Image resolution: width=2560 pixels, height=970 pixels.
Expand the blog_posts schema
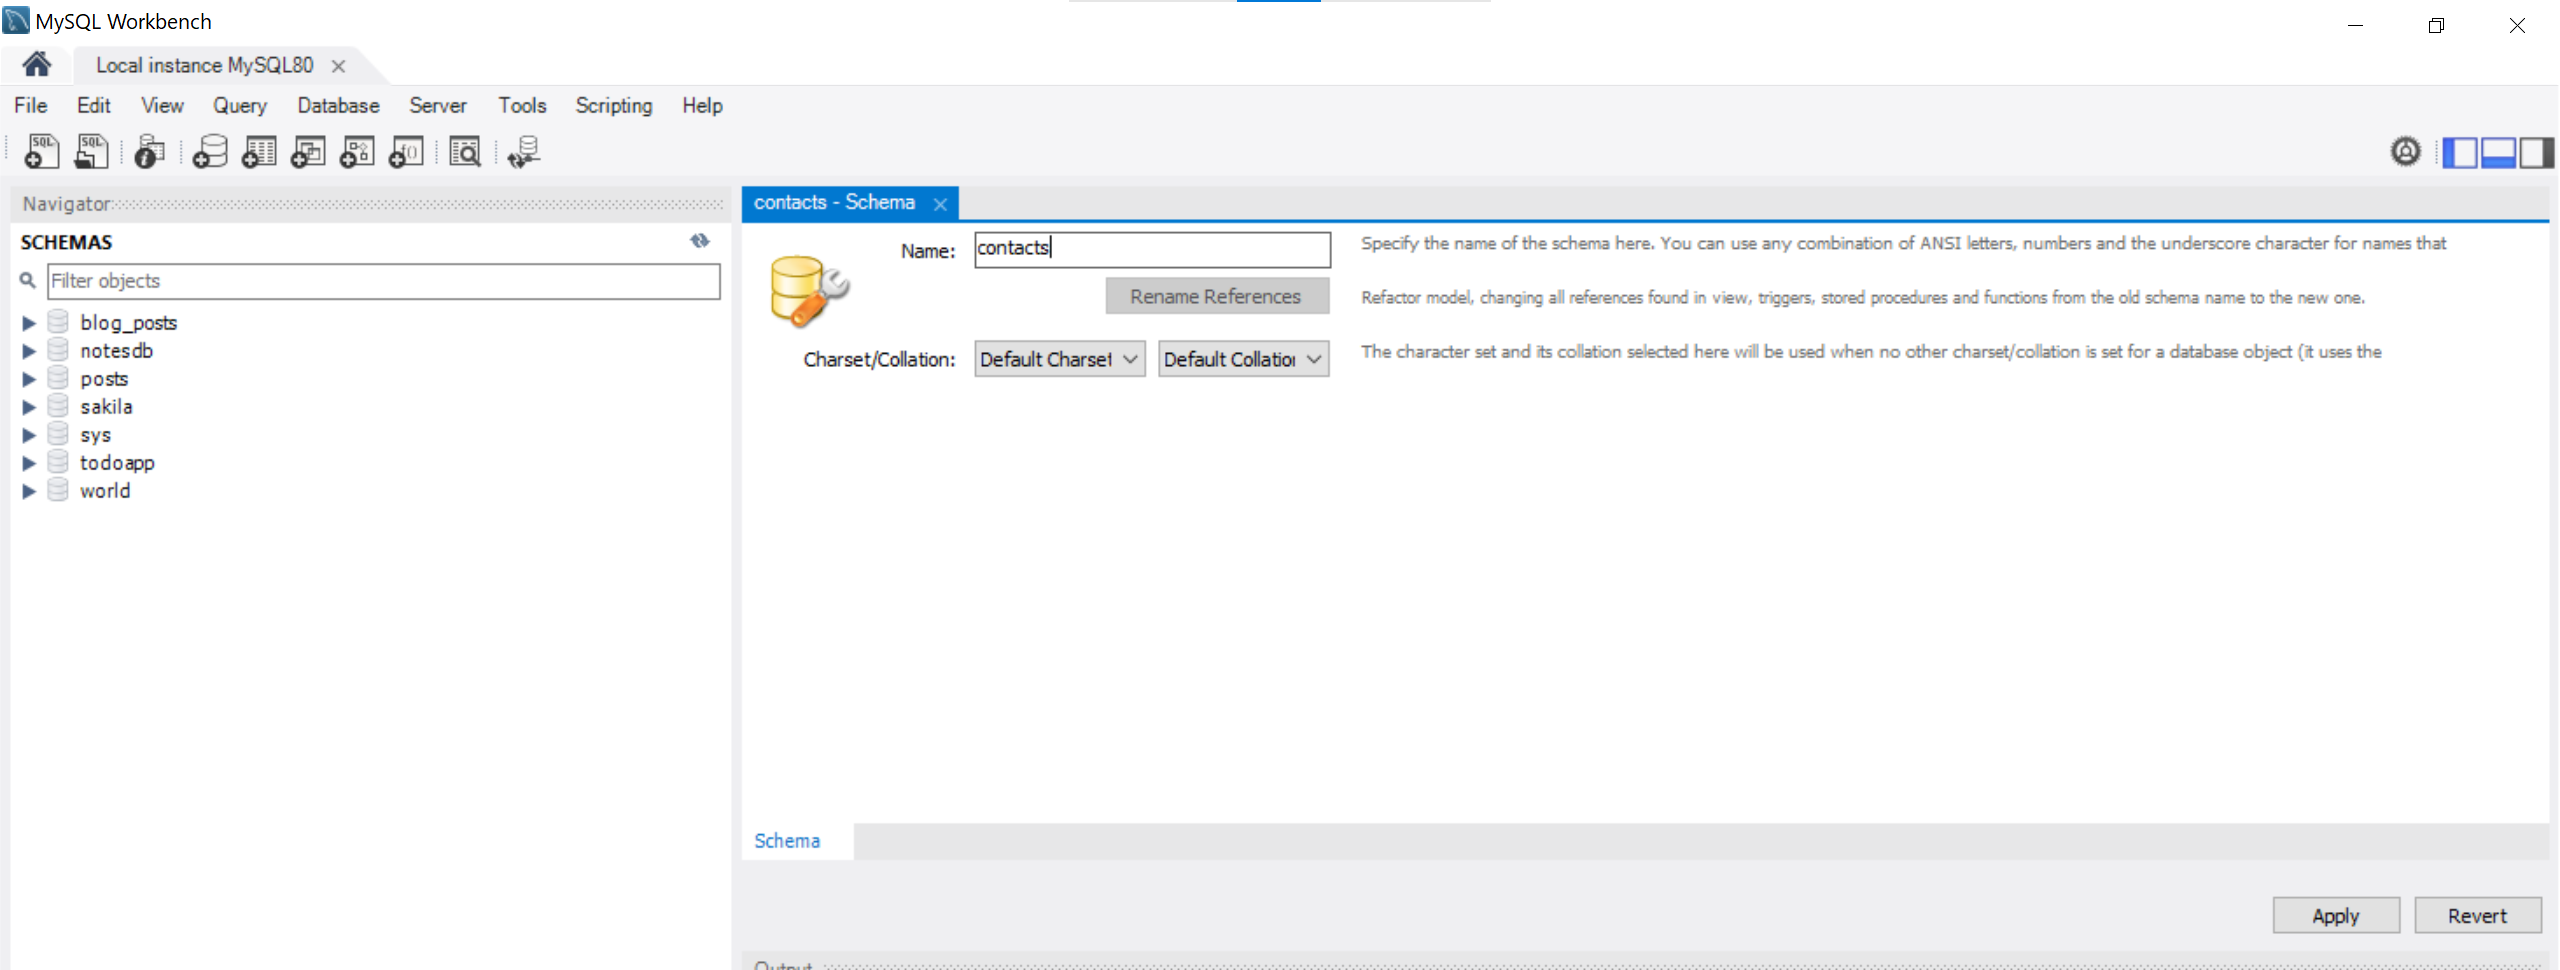[29, 323]
